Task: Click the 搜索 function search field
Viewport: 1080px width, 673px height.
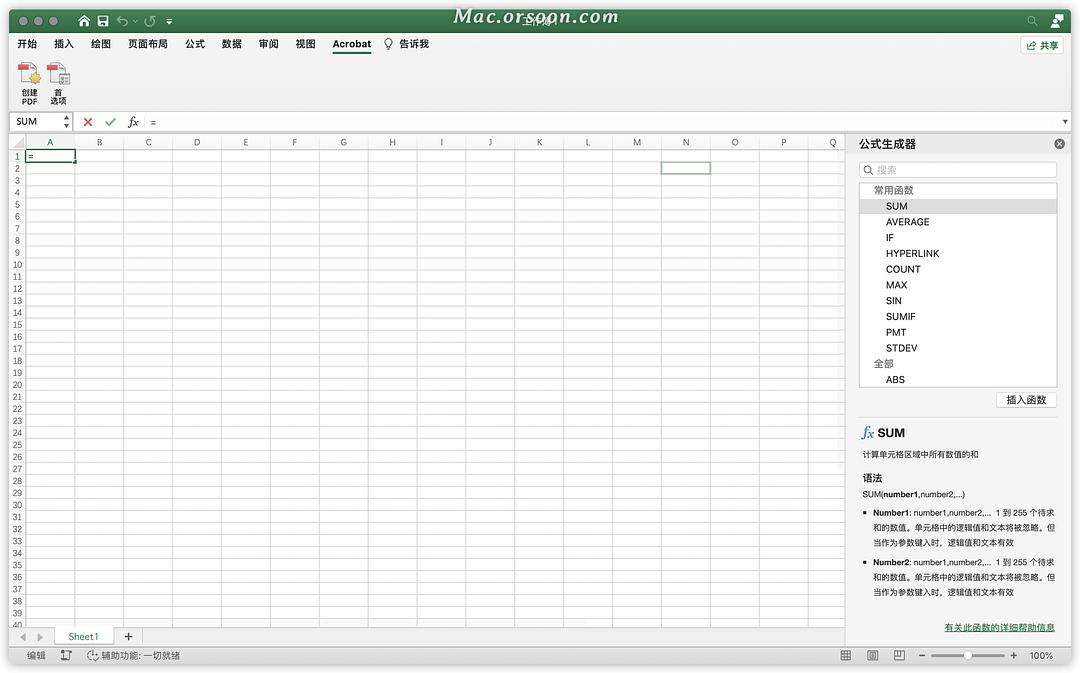Action: 958,170
